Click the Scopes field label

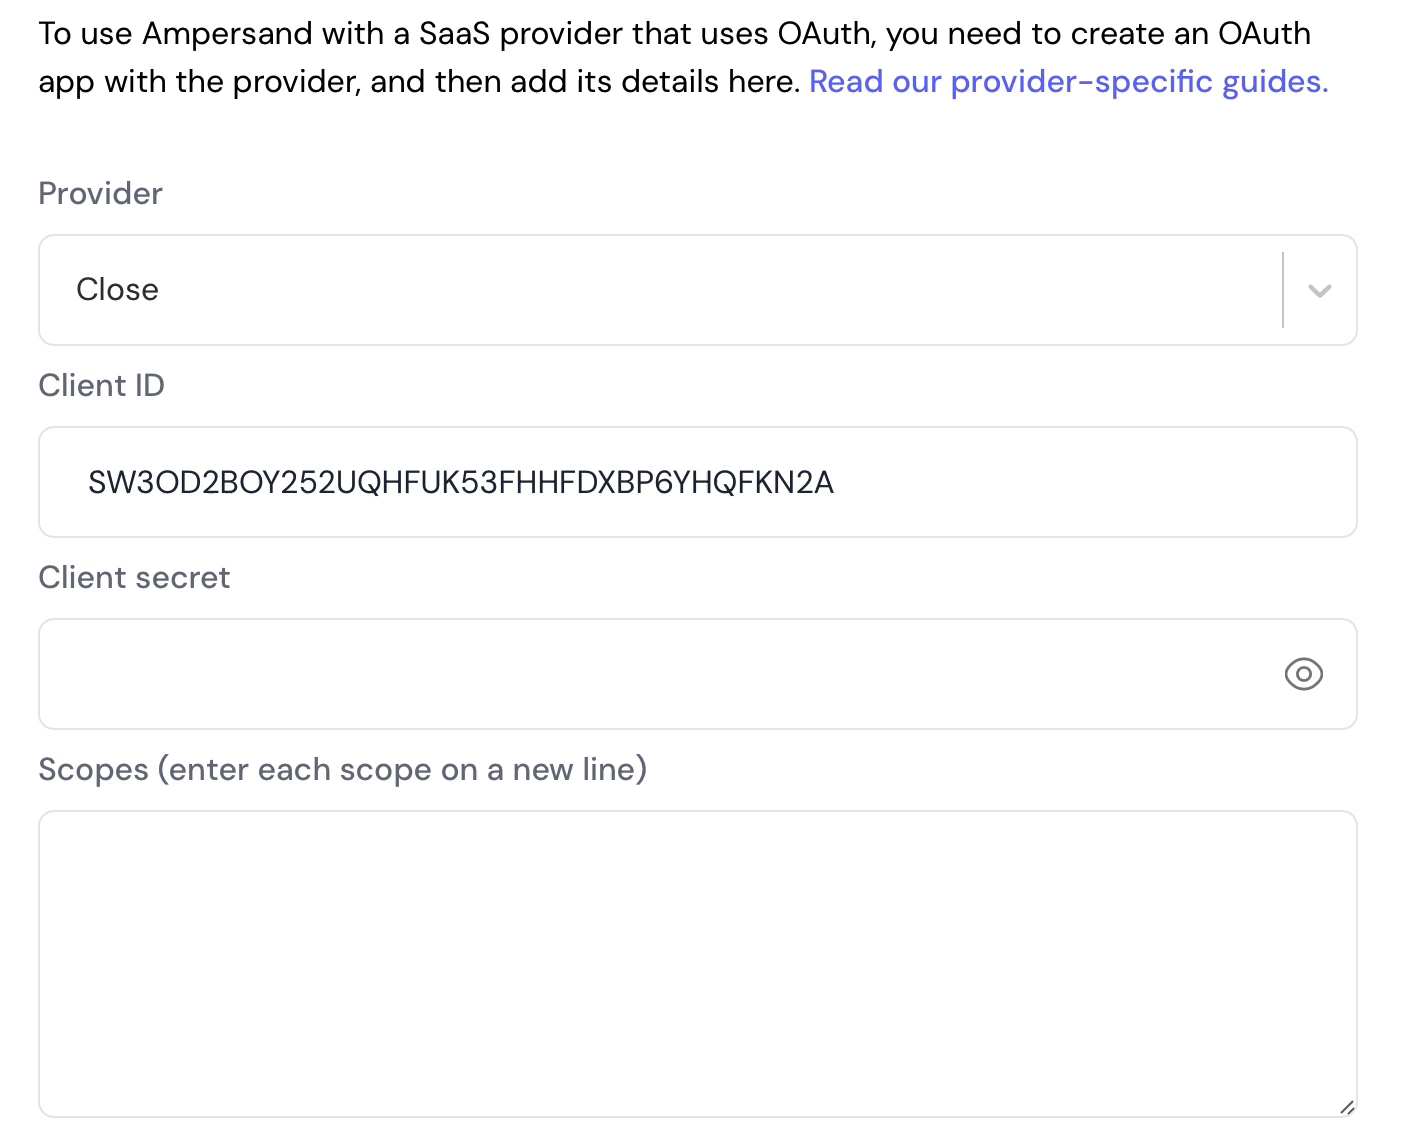click(x=342, y=769)
